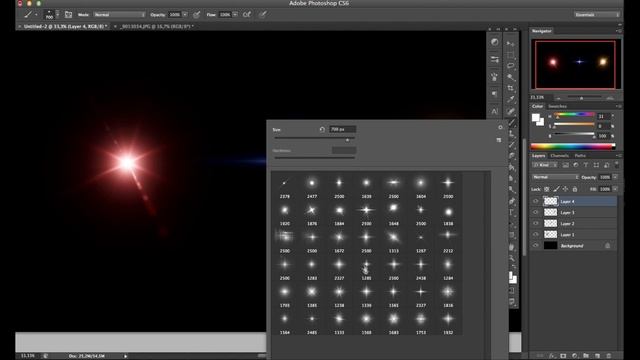Lock image pixels with brush lock icon
Image resolution: width=640 pixels, height=360 pixels.
click(556, 189)
